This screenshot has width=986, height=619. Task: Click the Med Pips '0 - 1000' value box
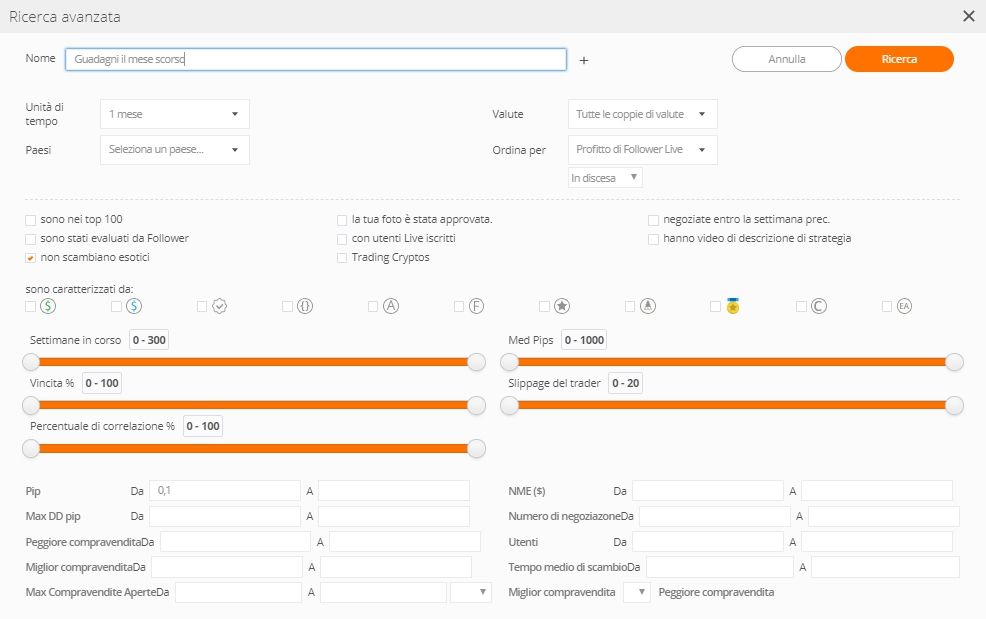click(584, 340)
